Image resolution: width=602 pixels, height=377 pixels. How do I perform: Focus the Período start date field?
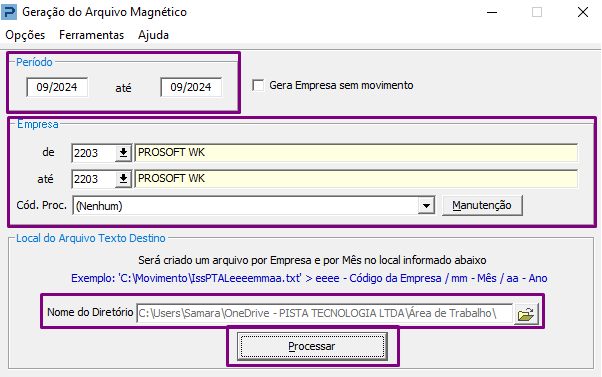pos(57,87)
